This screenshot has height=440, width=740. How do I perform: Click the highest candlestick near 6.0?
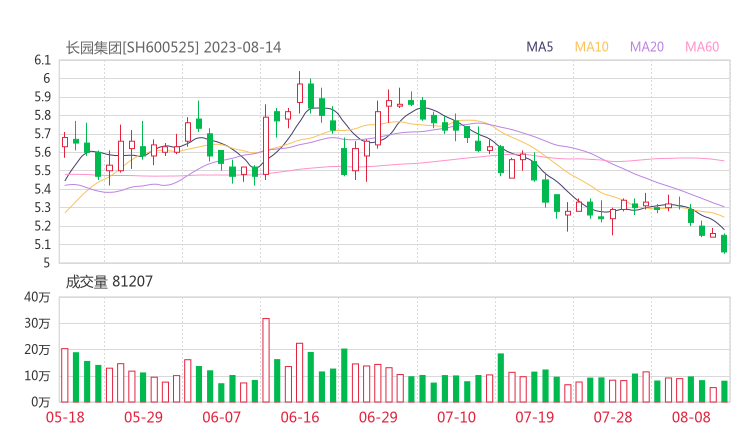coord(300,93)
